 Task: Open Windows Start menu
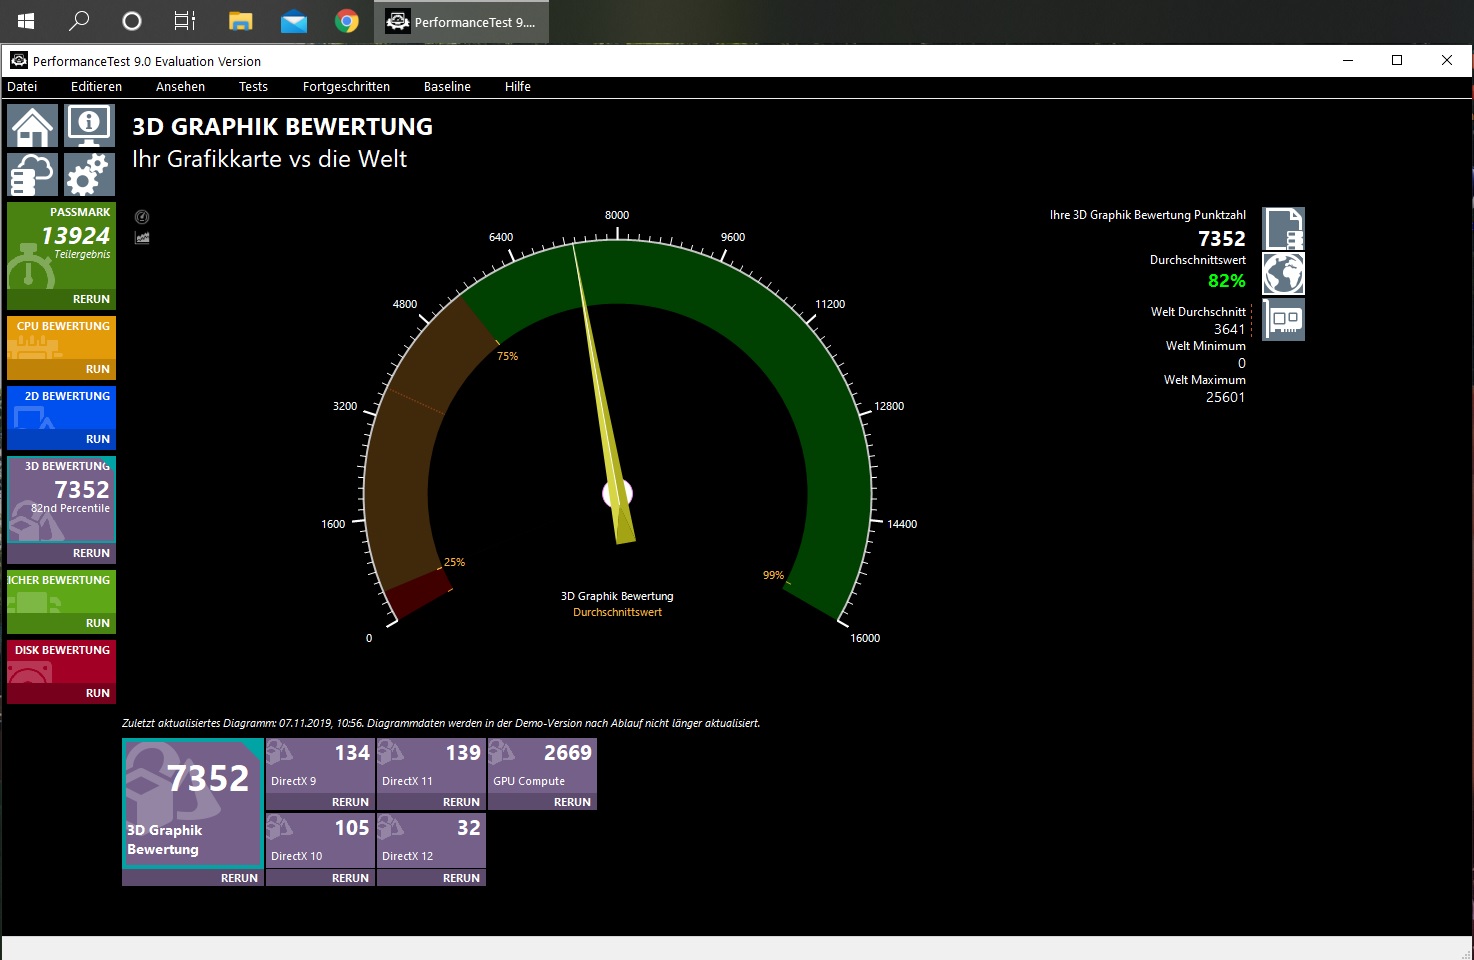[27, 21]
